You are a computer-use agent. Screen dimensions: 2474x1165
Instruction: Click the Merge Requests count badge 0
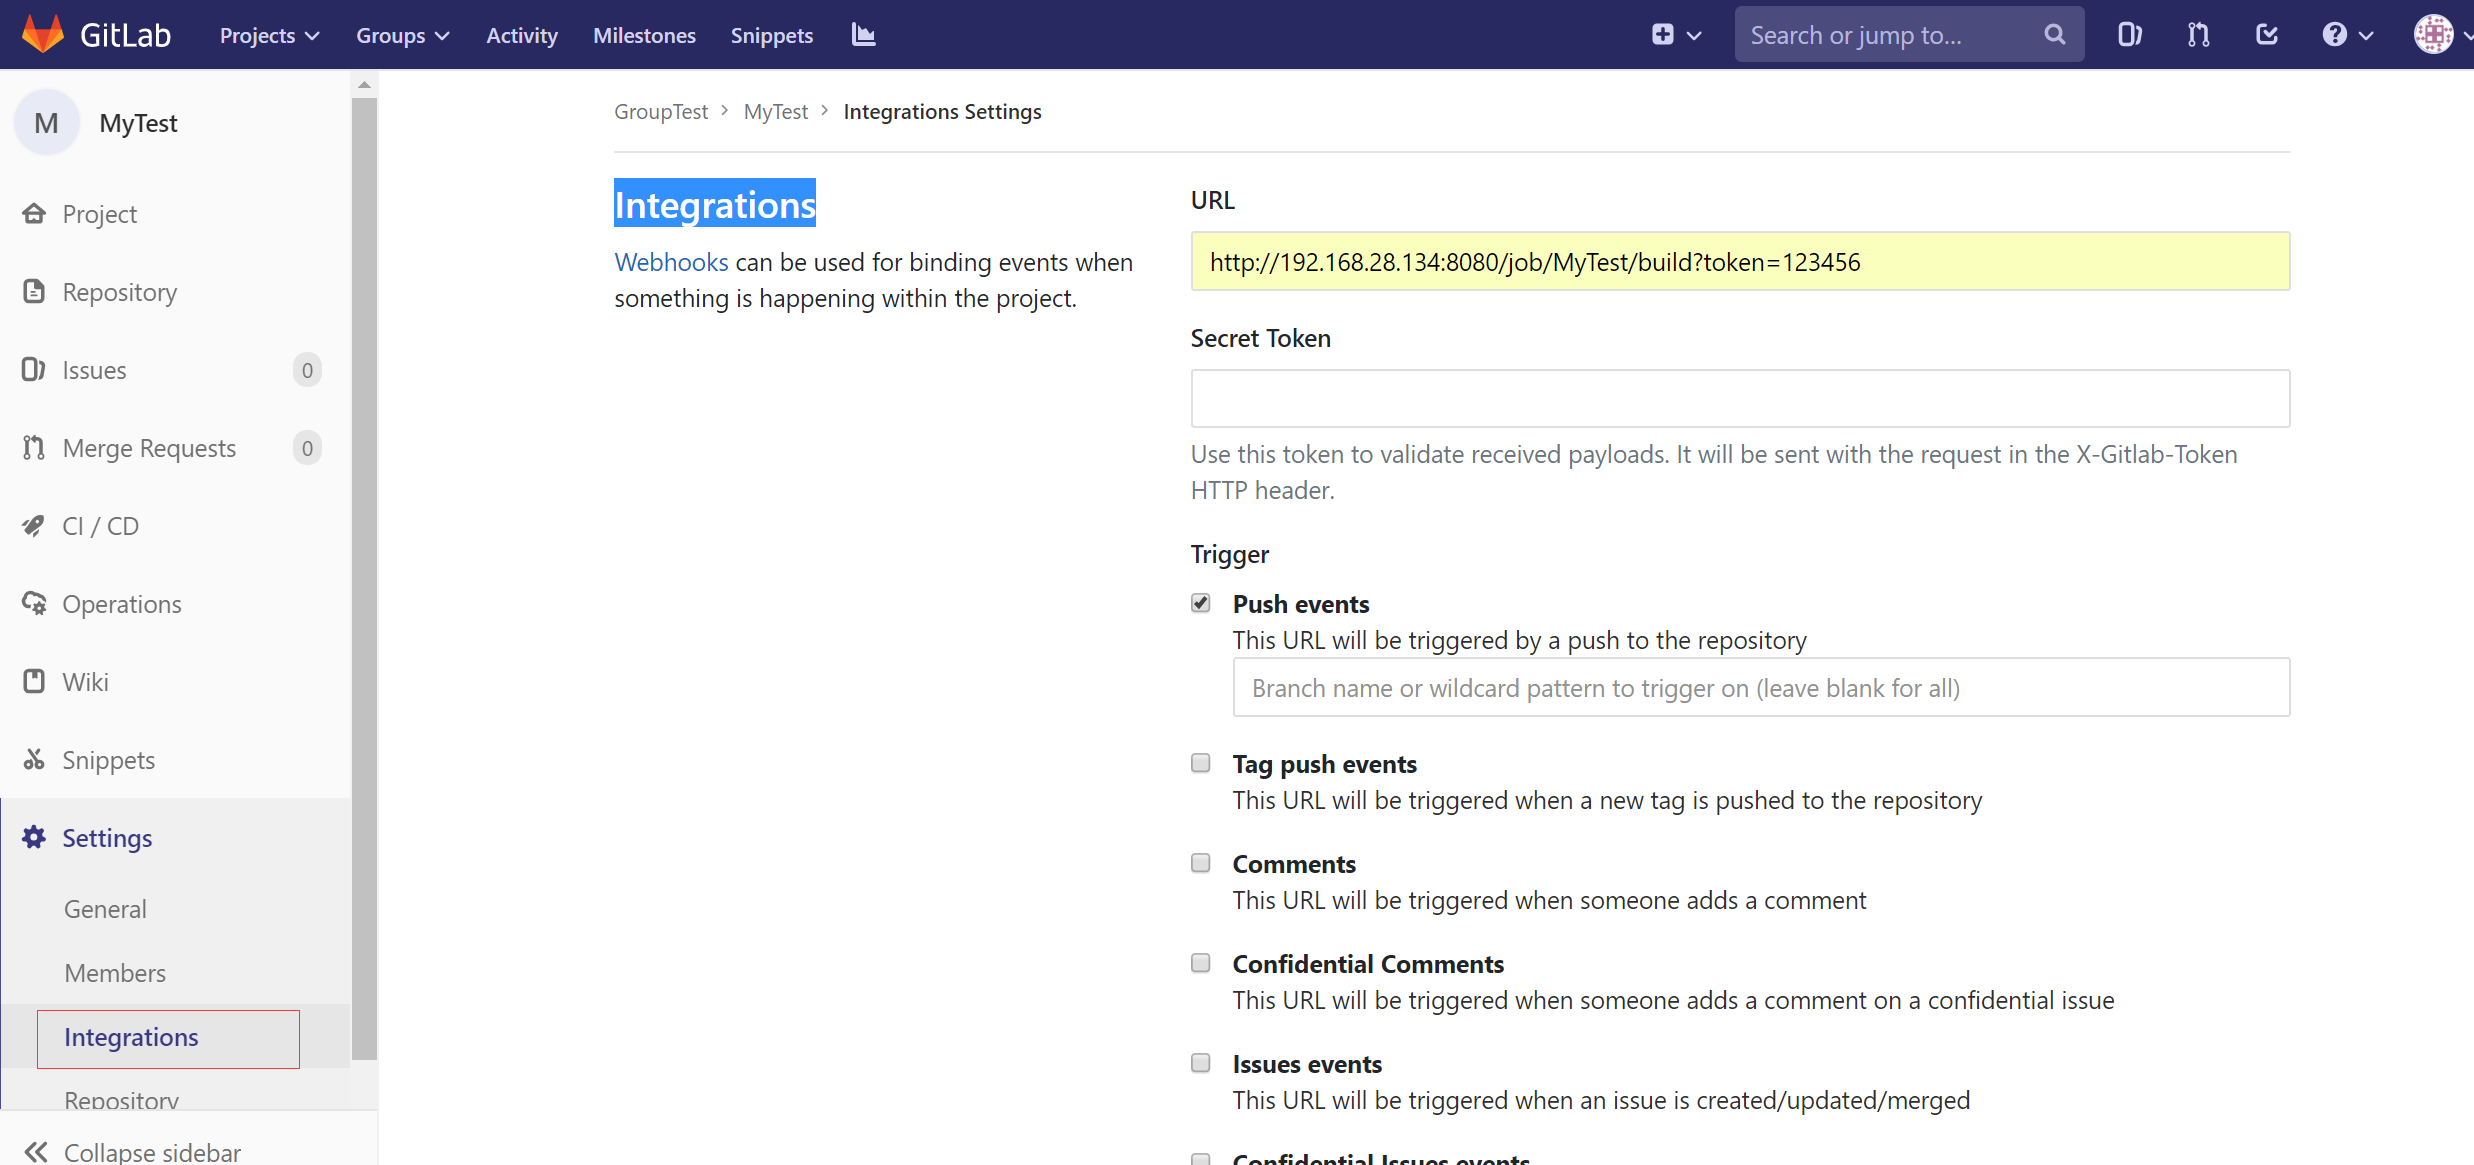307,448
